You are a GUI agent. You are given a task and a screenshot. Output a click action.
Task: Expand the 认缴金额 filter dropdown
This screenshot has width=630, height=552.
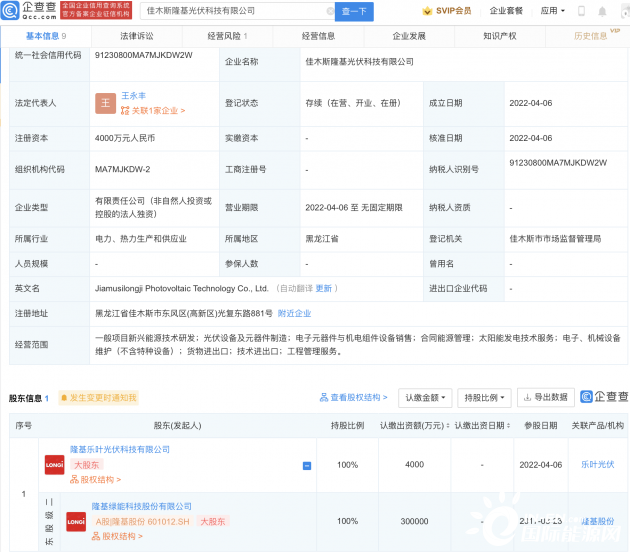425,398
